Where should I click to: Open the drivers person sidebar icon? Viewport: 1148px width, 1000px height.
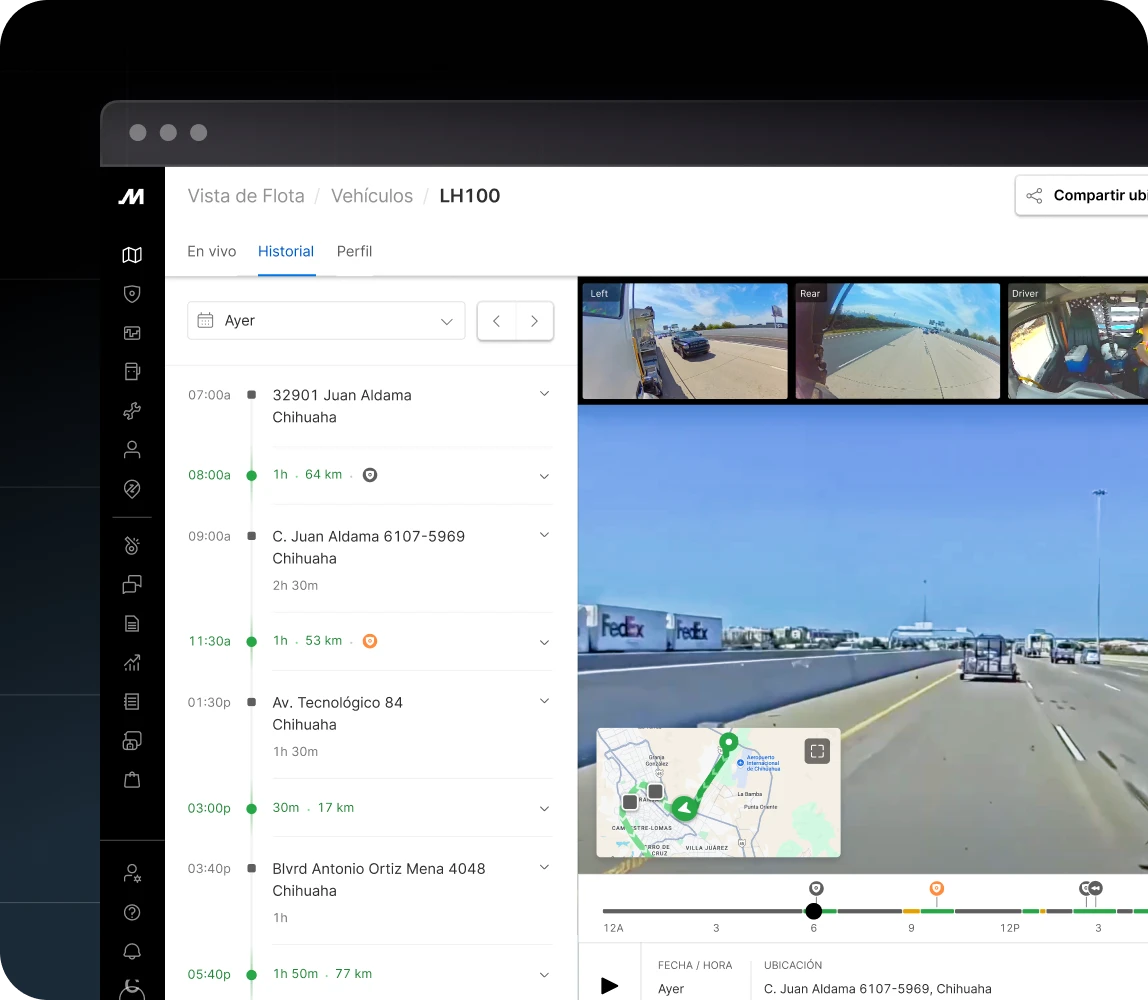click(x=132, y=450)
